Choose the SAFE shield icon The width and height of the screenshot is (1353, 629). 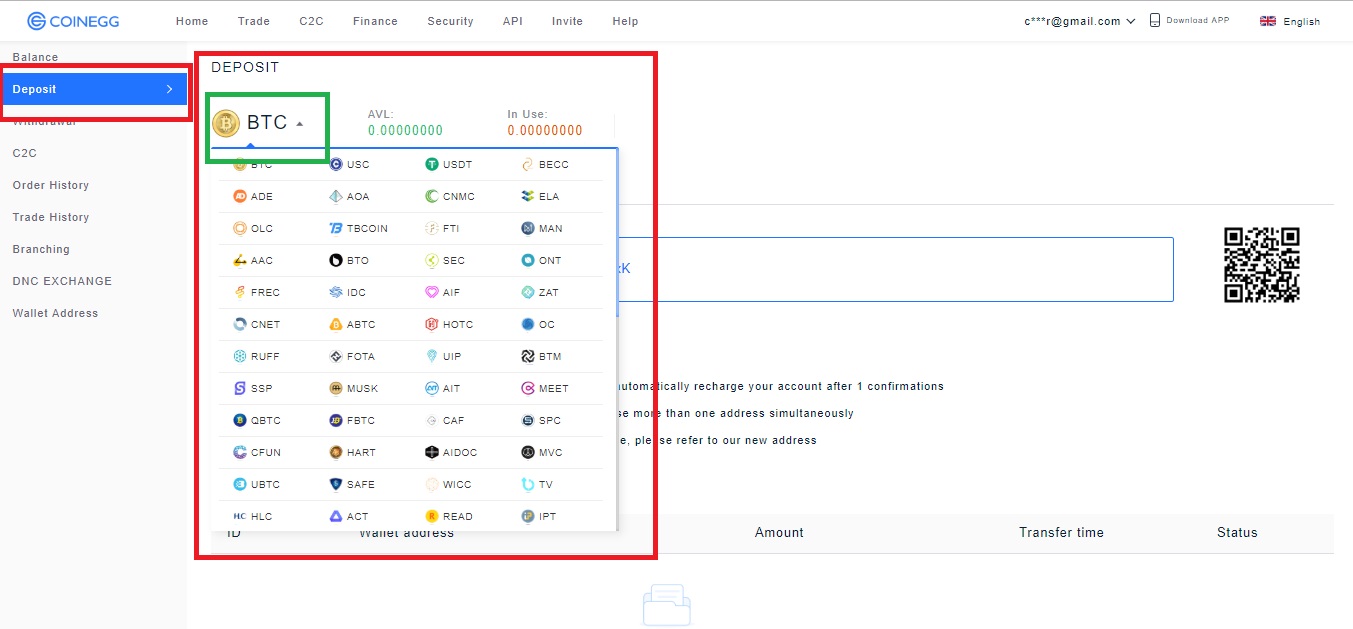point(336,484)
